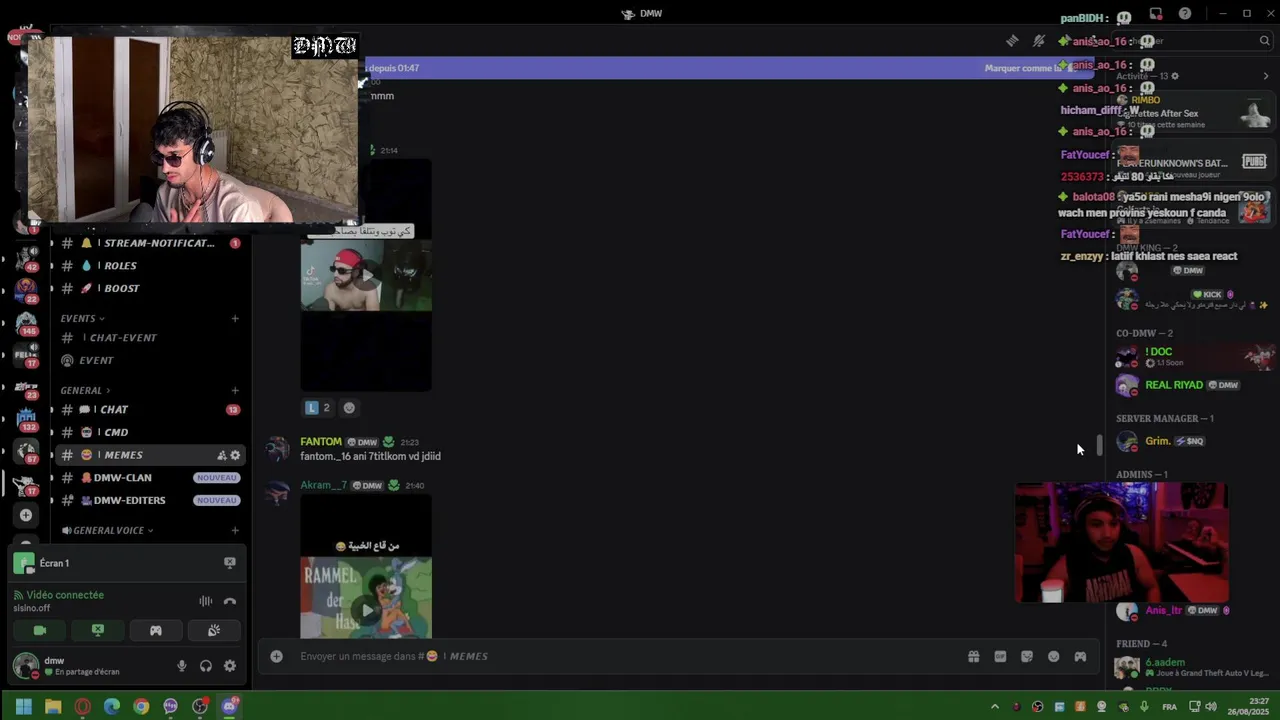The width and height of the screenshot is (1280, 720).
Task: Open member 6.aadem in the member list
Action: click(x=1192, y=667)
